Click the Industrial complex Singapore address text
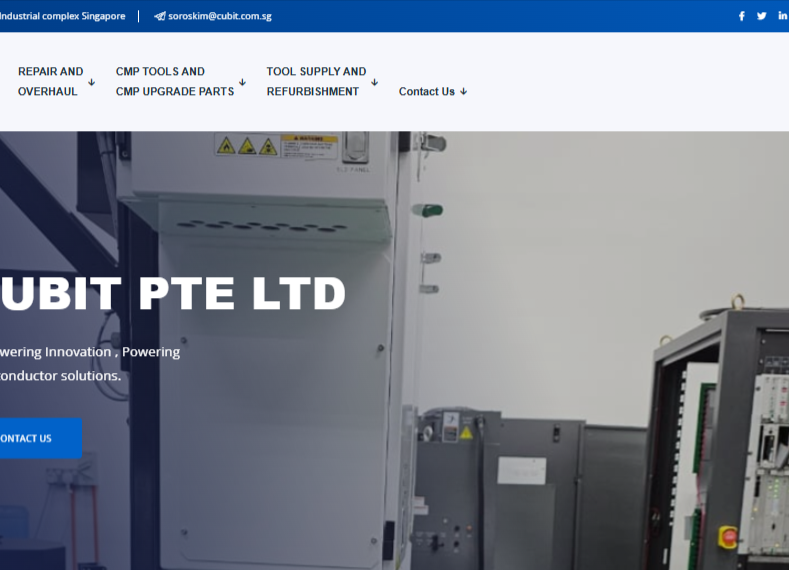Screen dimensions: 789x570 click(62, 16)
